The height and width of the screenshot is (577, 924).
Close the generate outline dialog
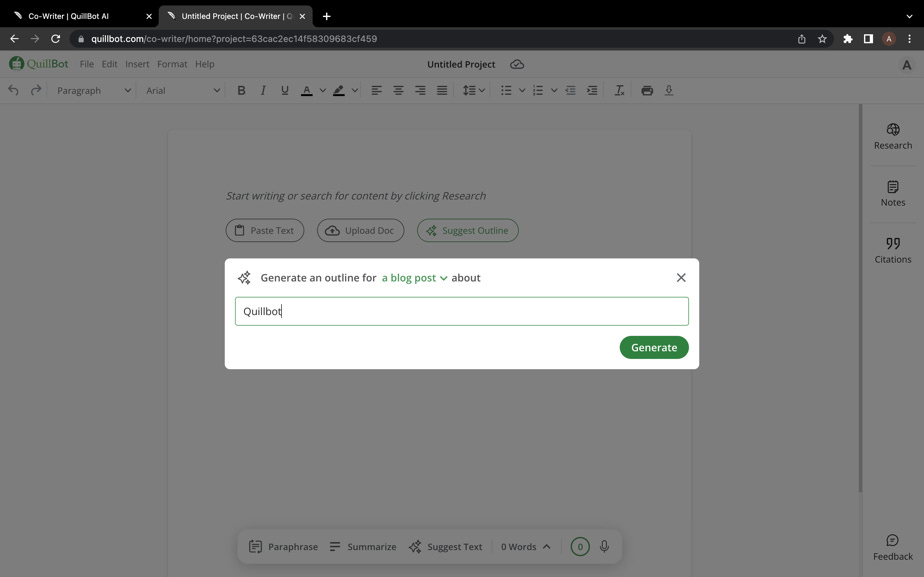coord(681,278)
